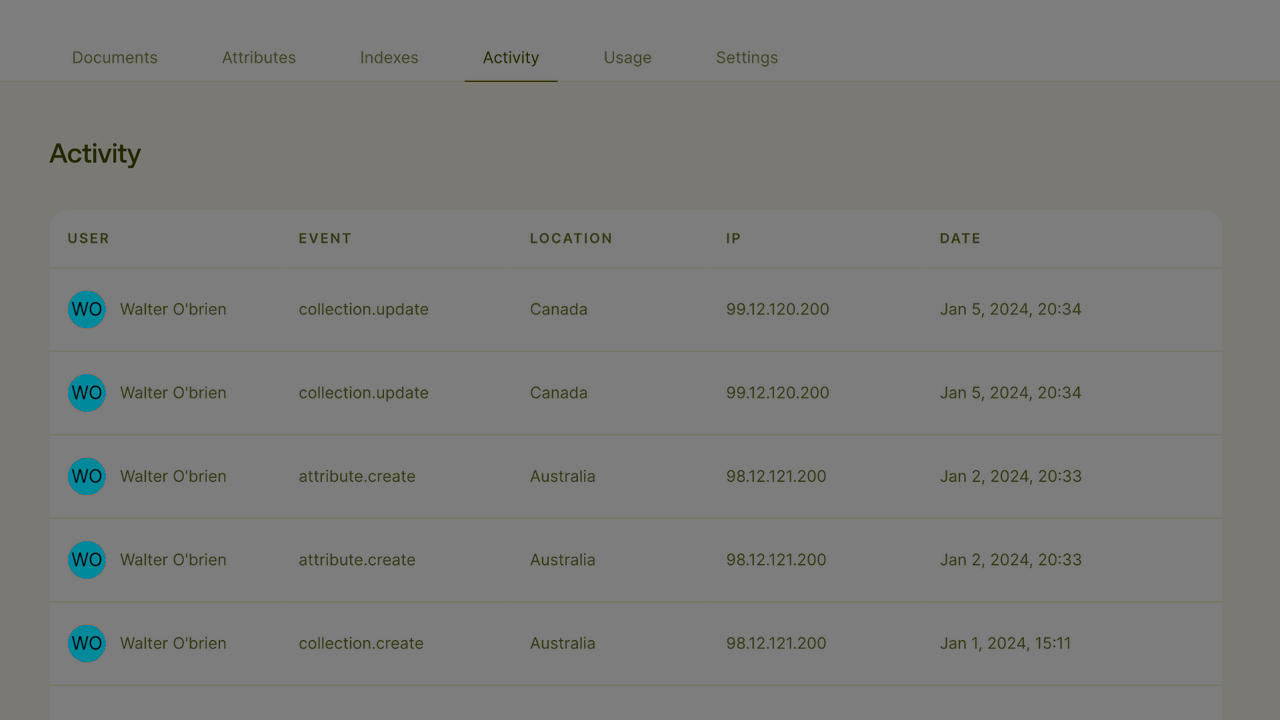Image resolution: width=1280 pixels, height=720 pixels.
Task: Sort by the USER column header
Action: (88, 238)
